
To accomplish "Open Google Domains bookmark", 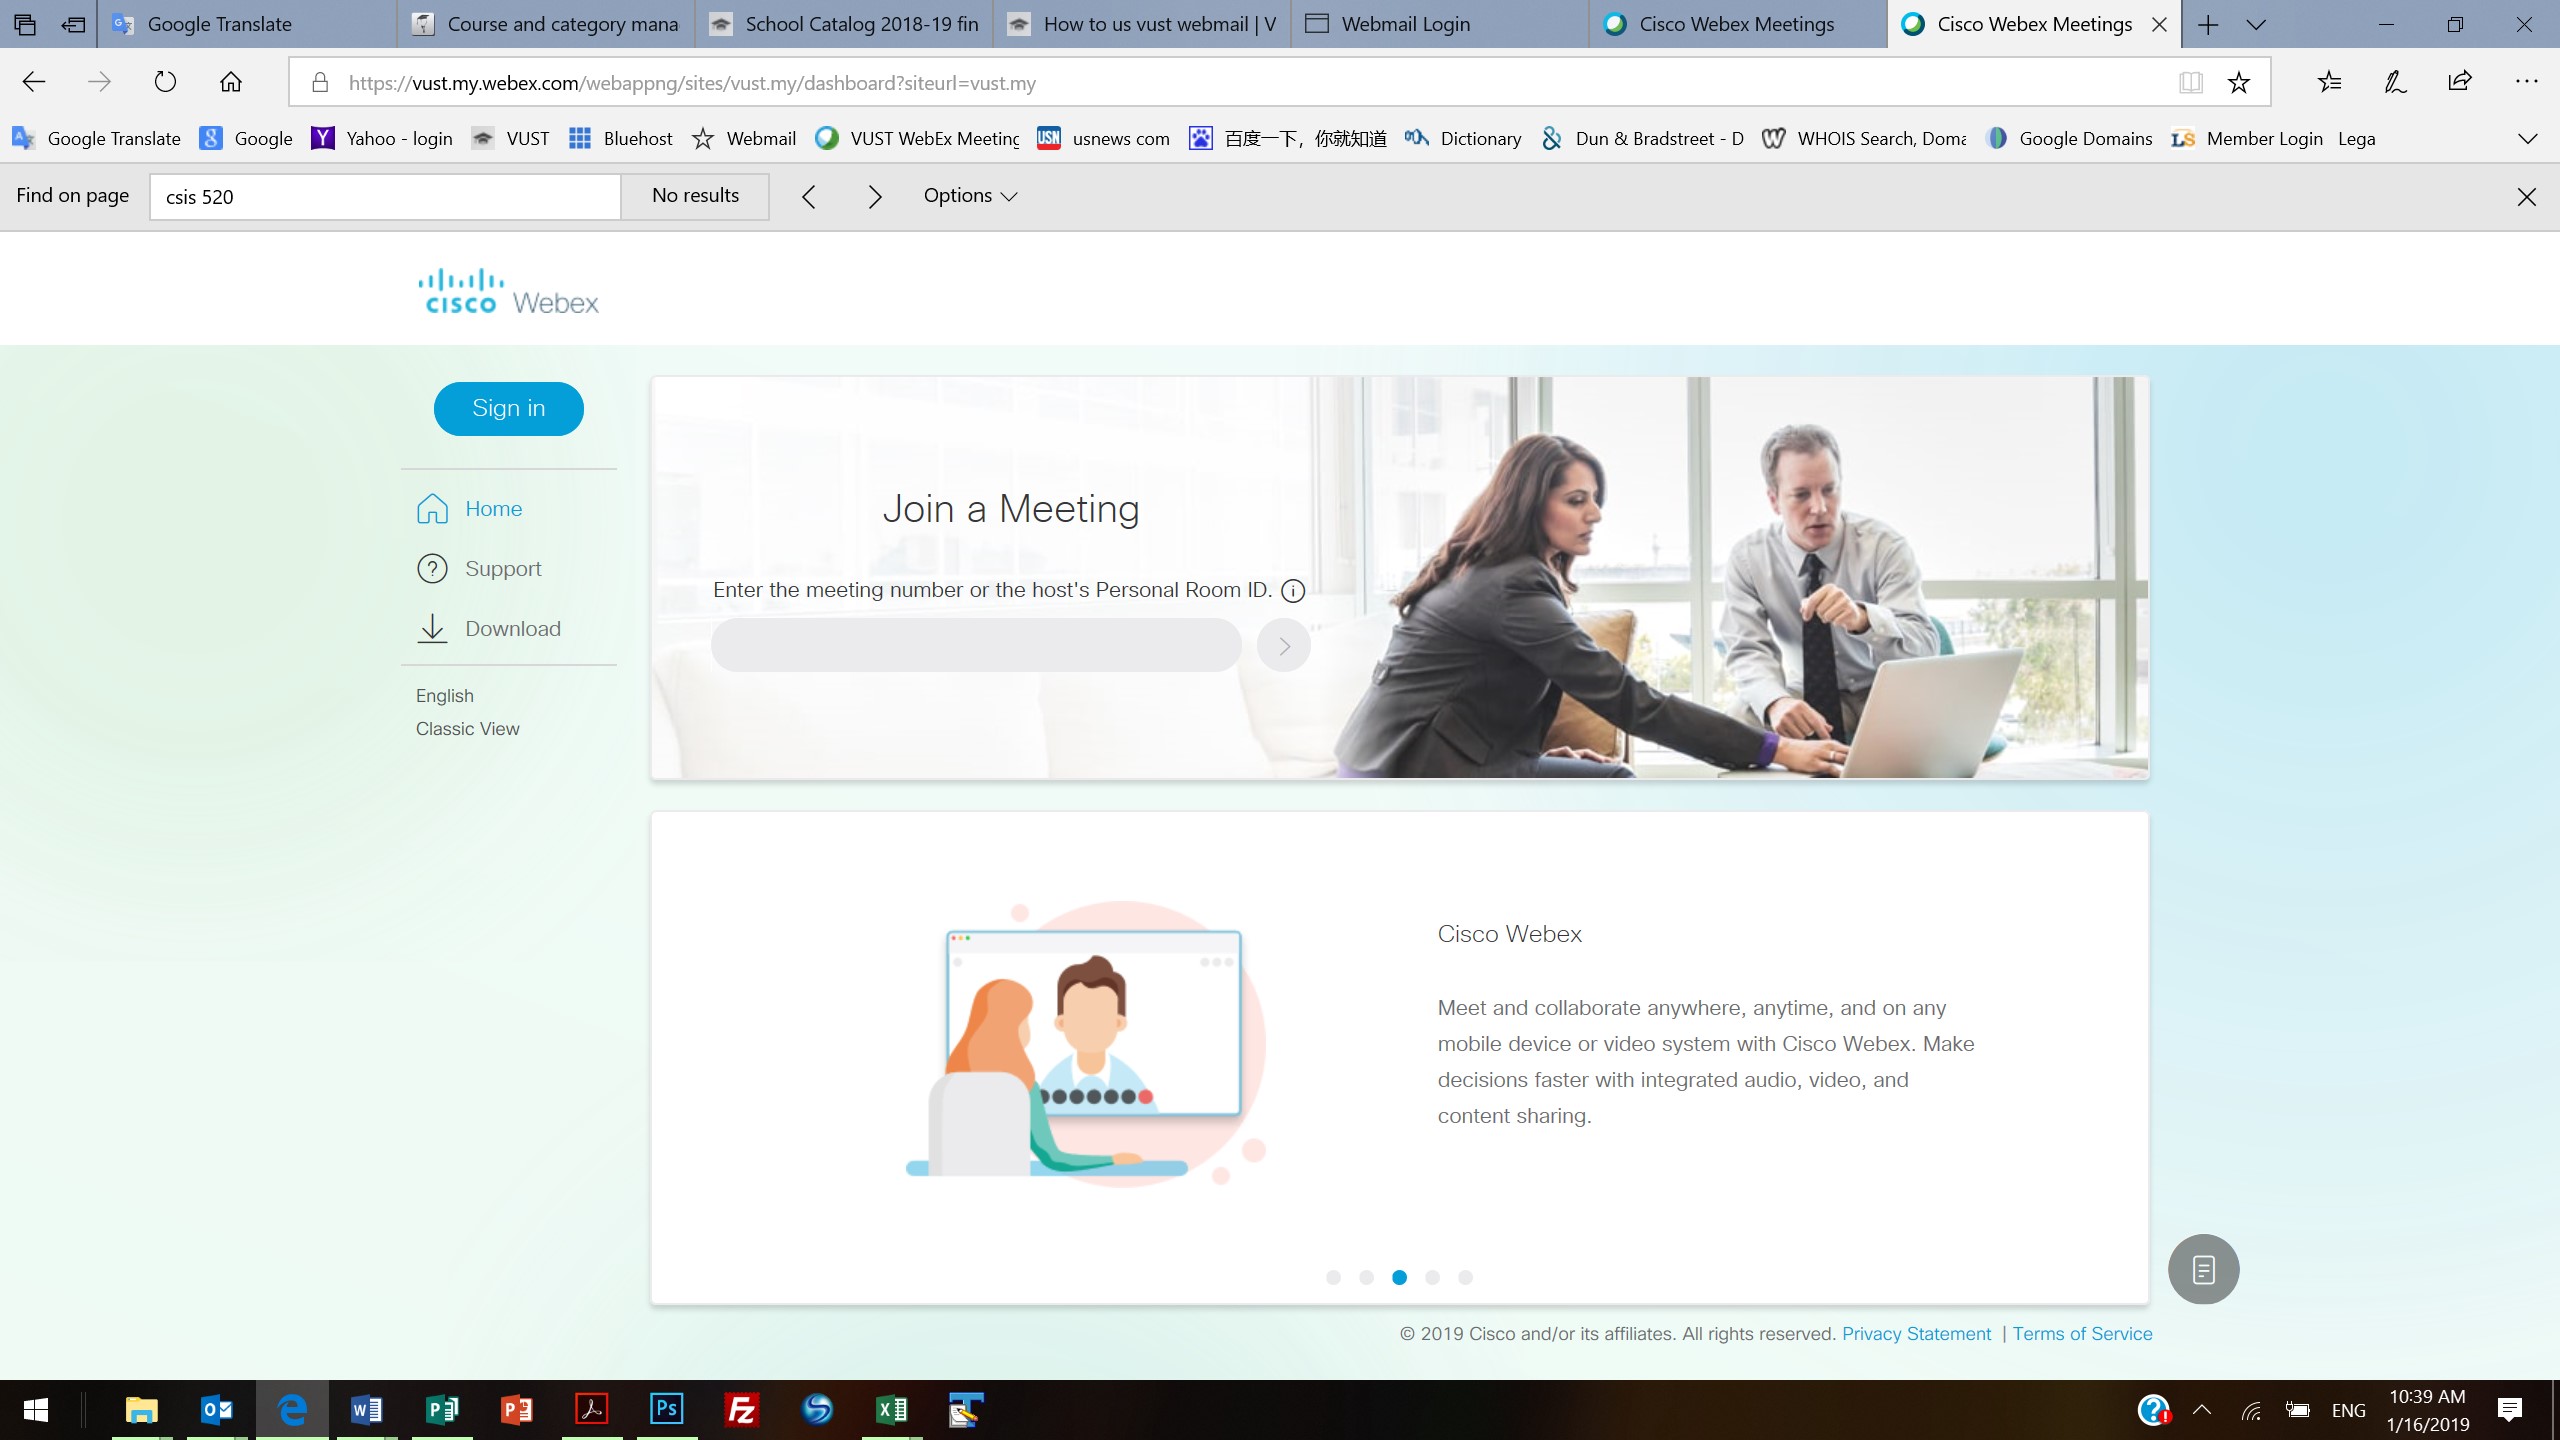I will pyautogui.click(x=2069, y=138).
